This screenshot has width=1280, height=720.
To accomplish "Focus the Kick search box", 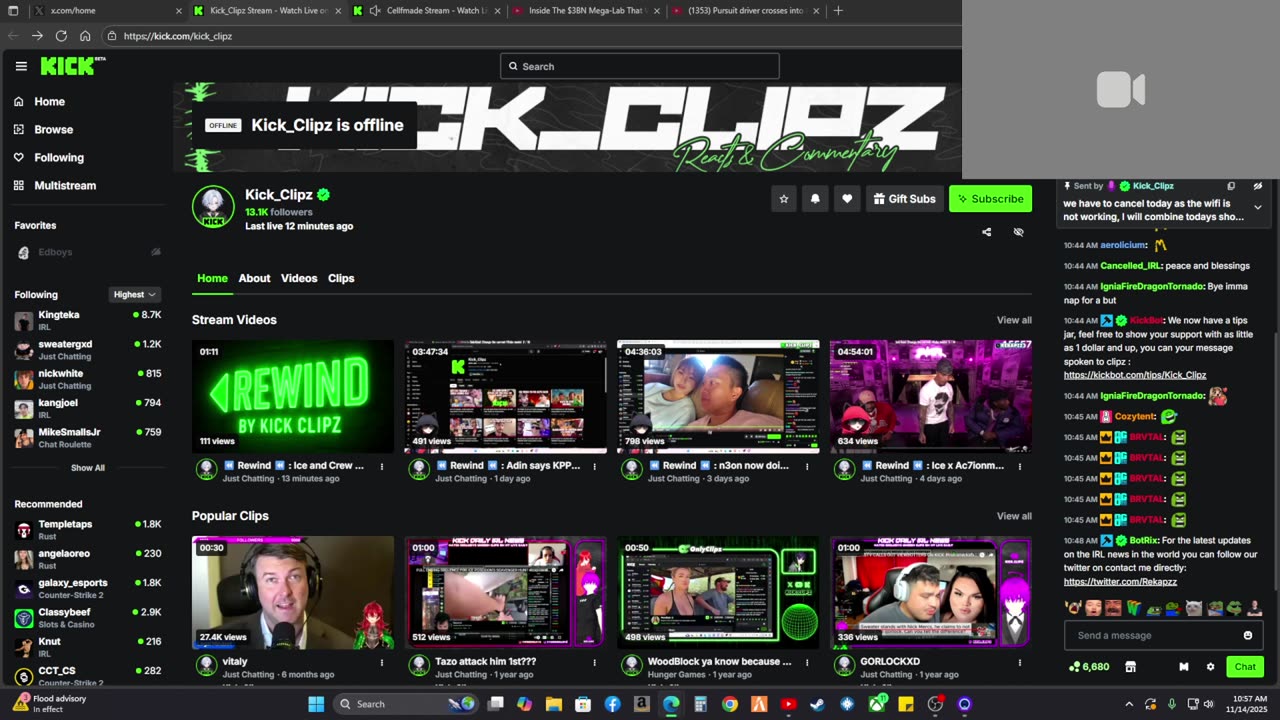I will pos(640,66).
